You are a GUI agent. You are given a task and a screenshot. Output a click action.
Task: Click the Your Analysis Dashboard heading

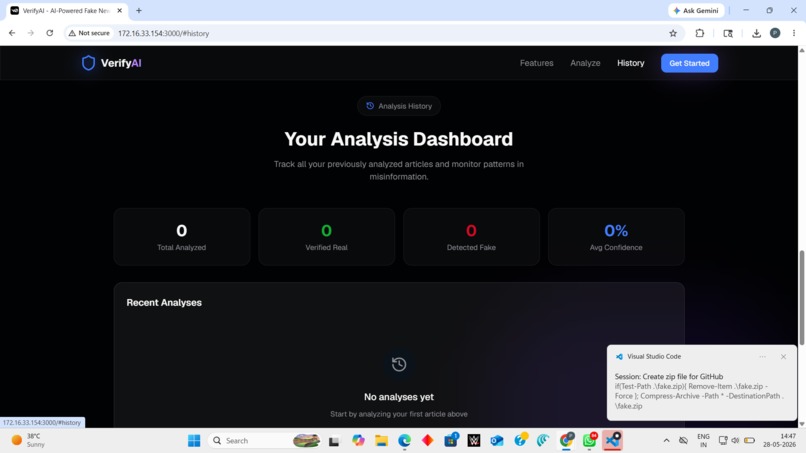coord(399,139)
